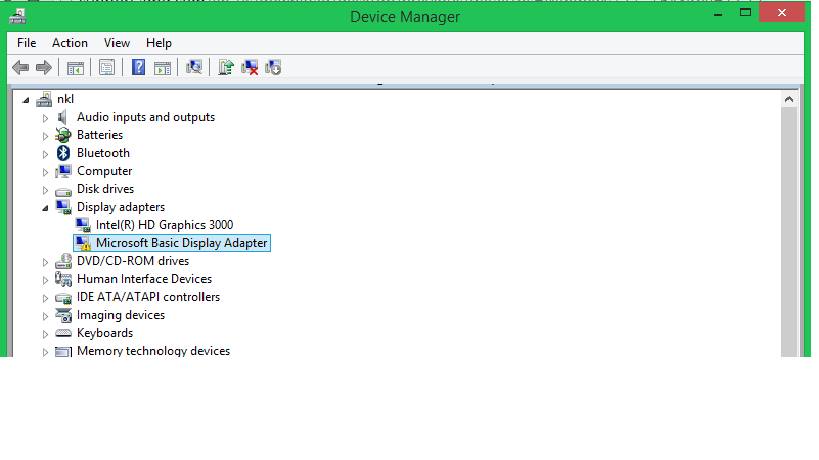Expand the Disk drives node
Image resolution: width=819 pixels, height=460 pixels.
click(45, 190)
